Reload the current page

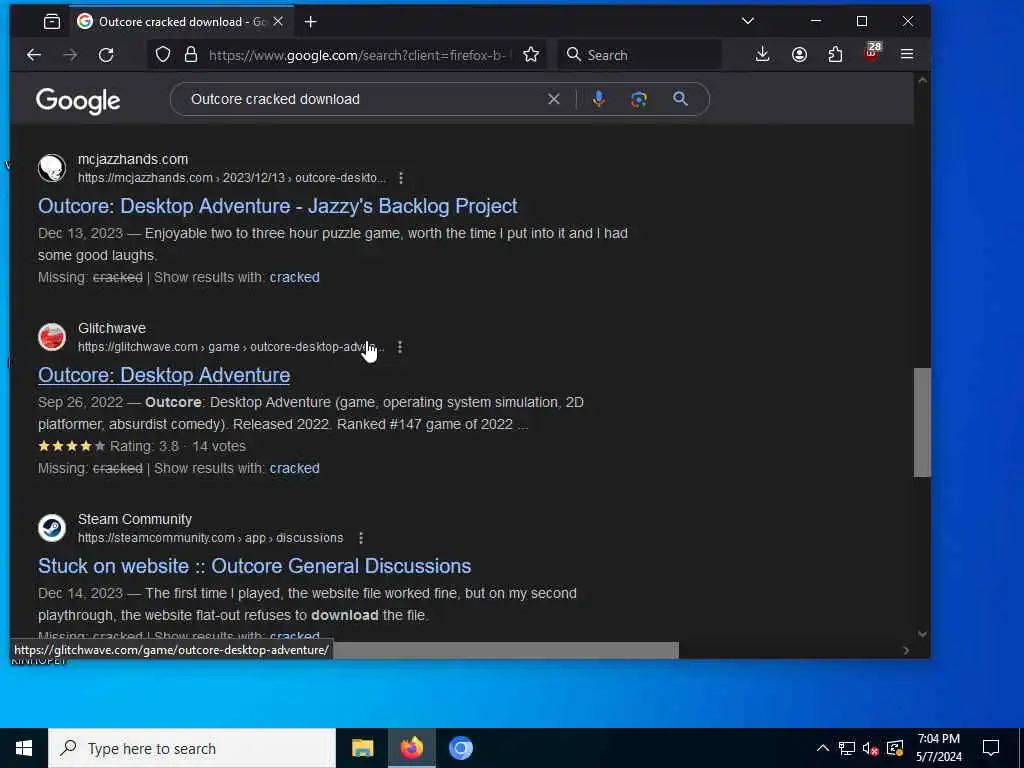[x=106, y=55]
